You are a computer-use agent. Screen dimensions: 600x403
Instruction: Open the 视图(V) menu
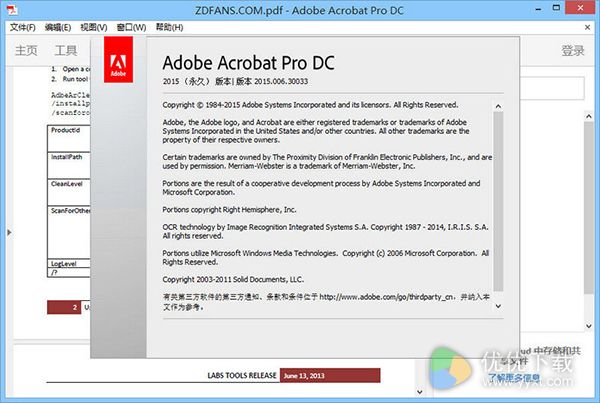pos(93,28)
